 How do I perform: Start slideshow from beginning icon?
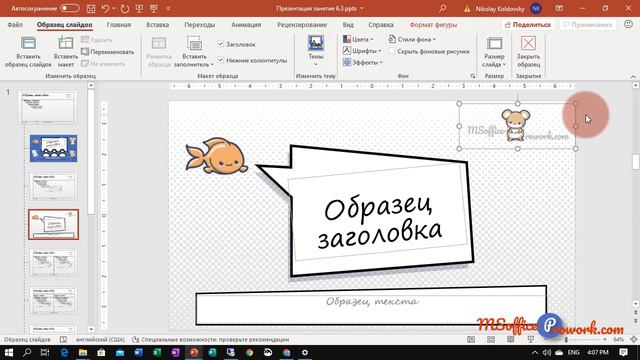pyautogui.click(x=139, y=9)
